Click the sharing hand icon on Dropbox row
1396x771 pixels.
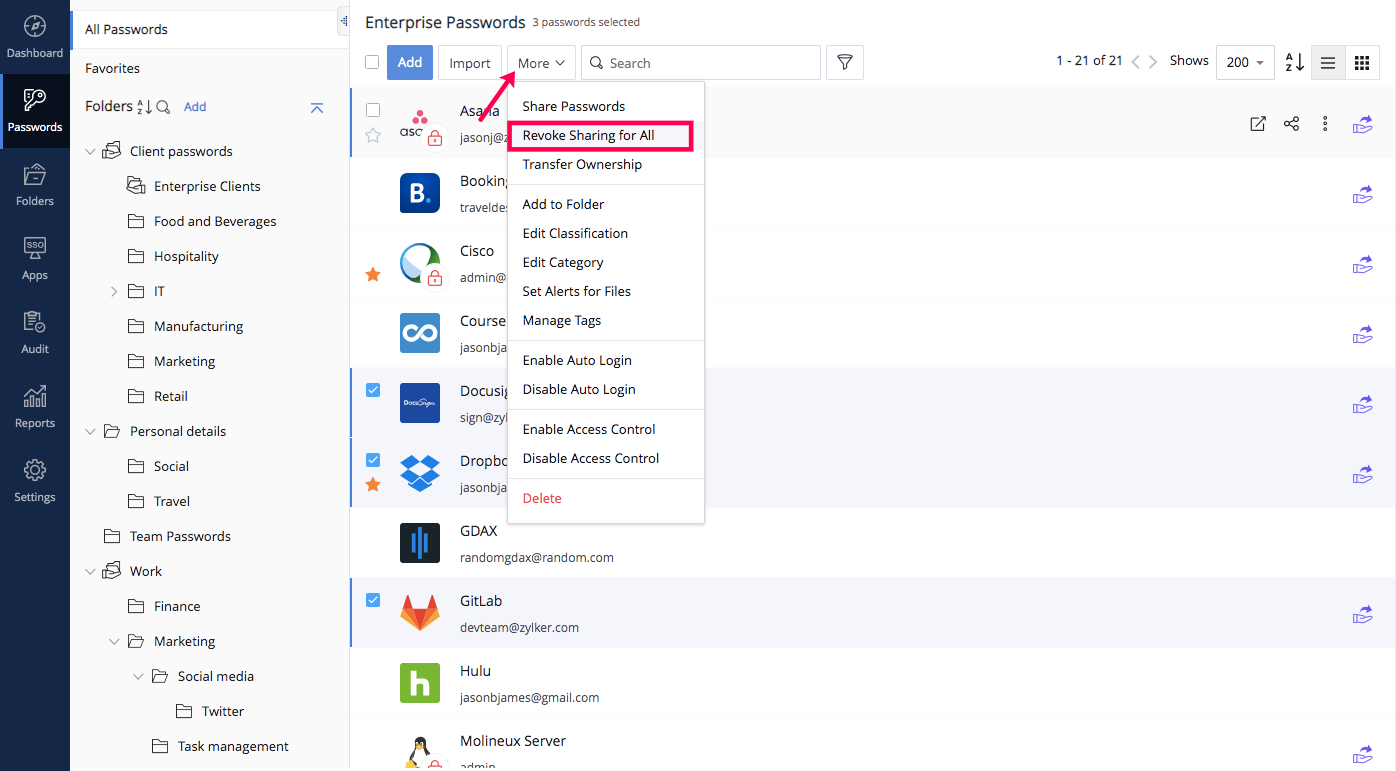click(1362, 474)
